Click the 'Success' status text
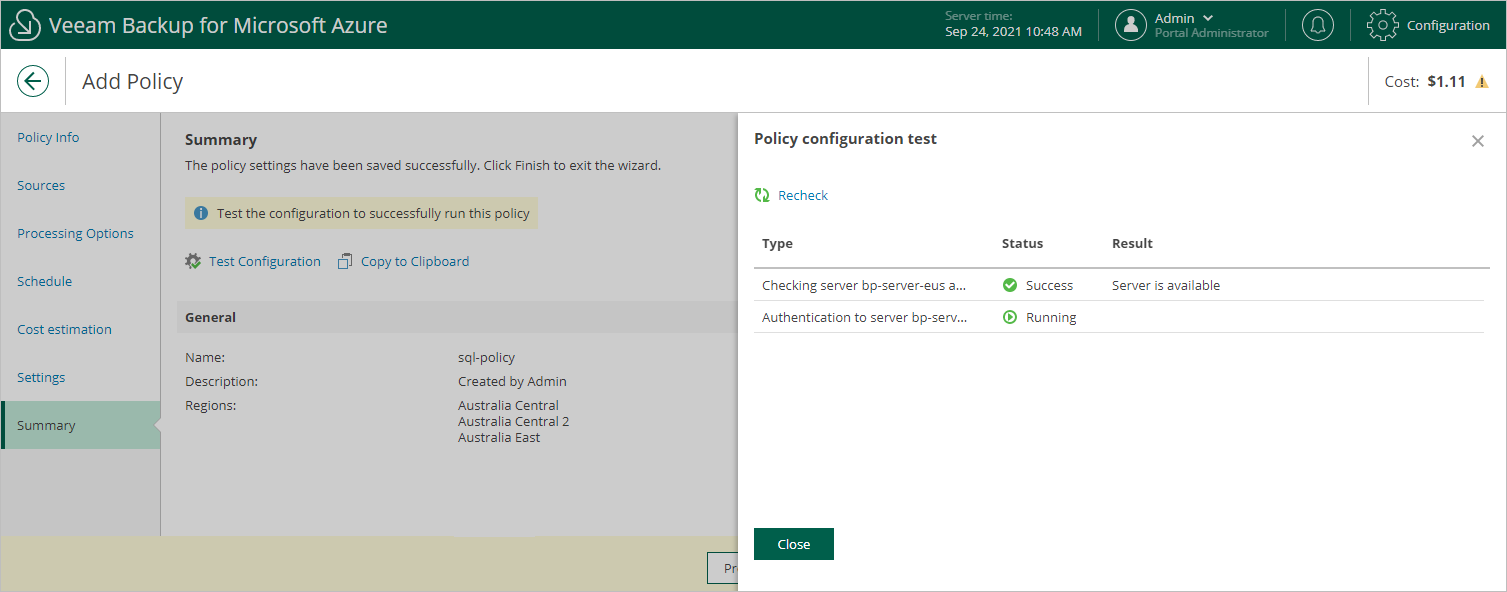Screen dimensions: 1507x592 click(x=1049, y=285)
